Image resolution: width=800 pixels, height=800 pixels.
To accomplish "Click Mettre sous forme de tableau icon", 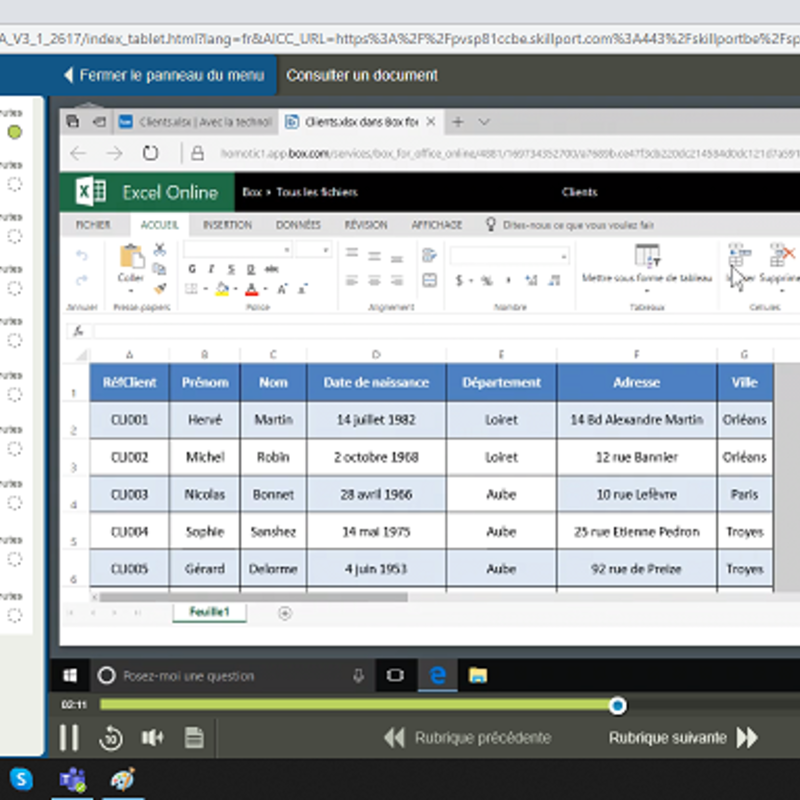I will click(x=647, y=255).
